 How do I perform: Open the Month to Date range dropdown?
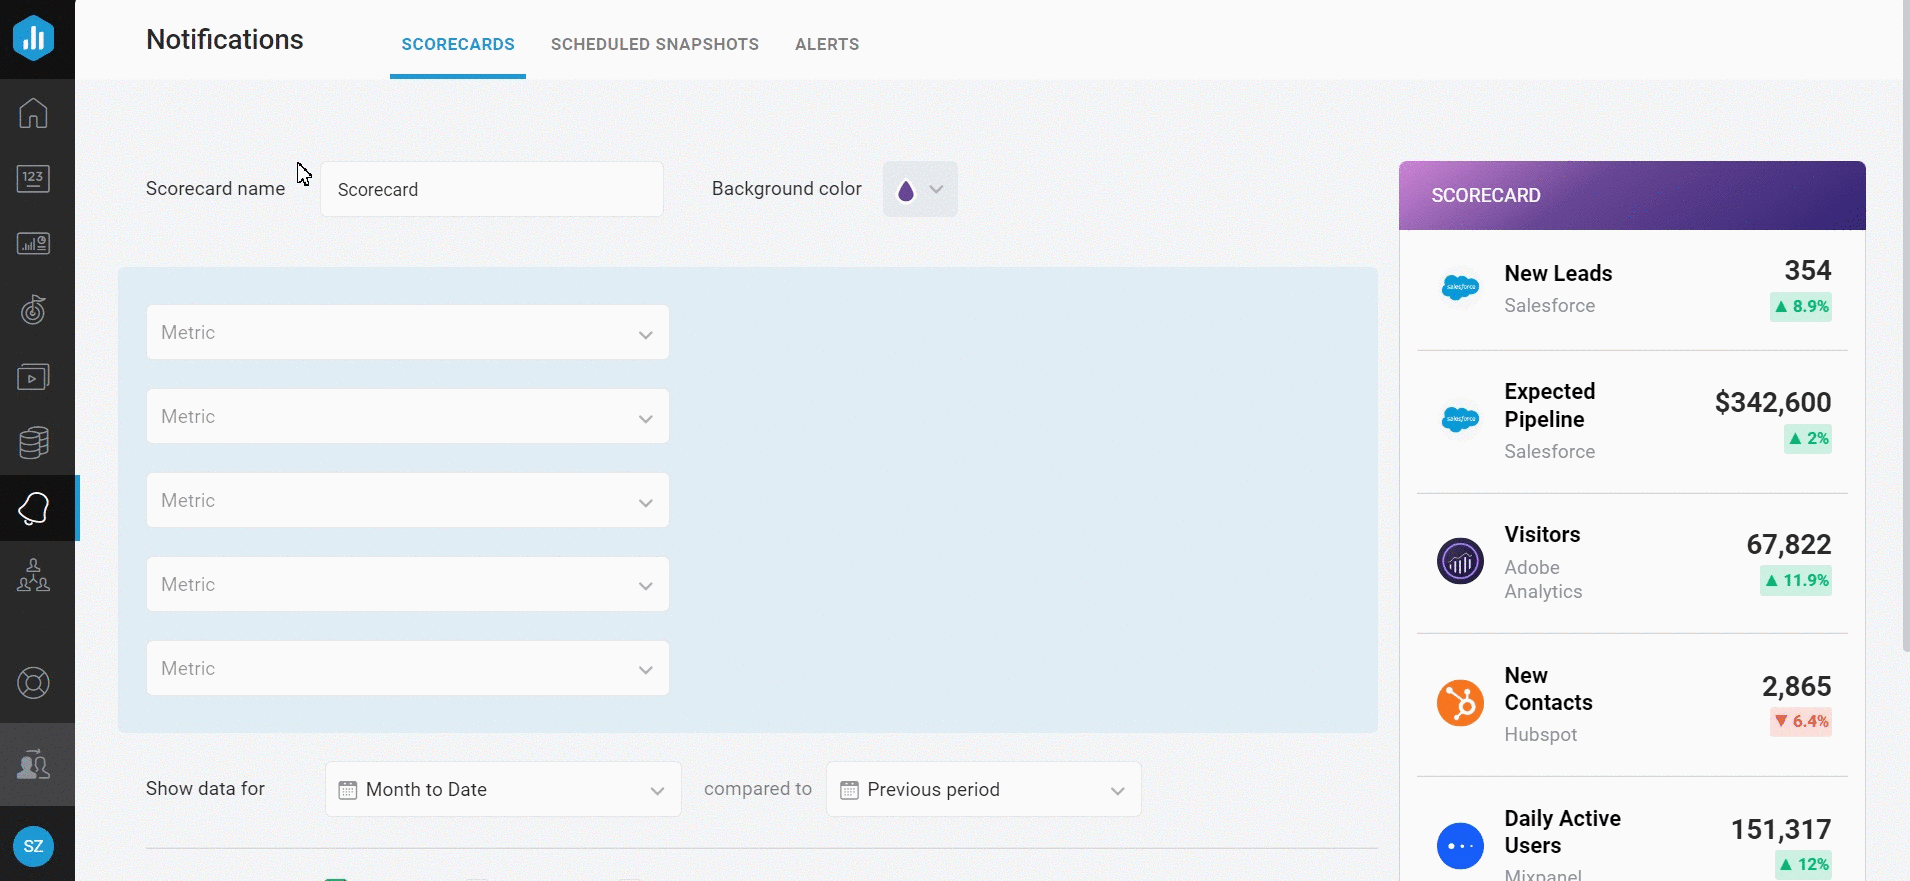503,790
